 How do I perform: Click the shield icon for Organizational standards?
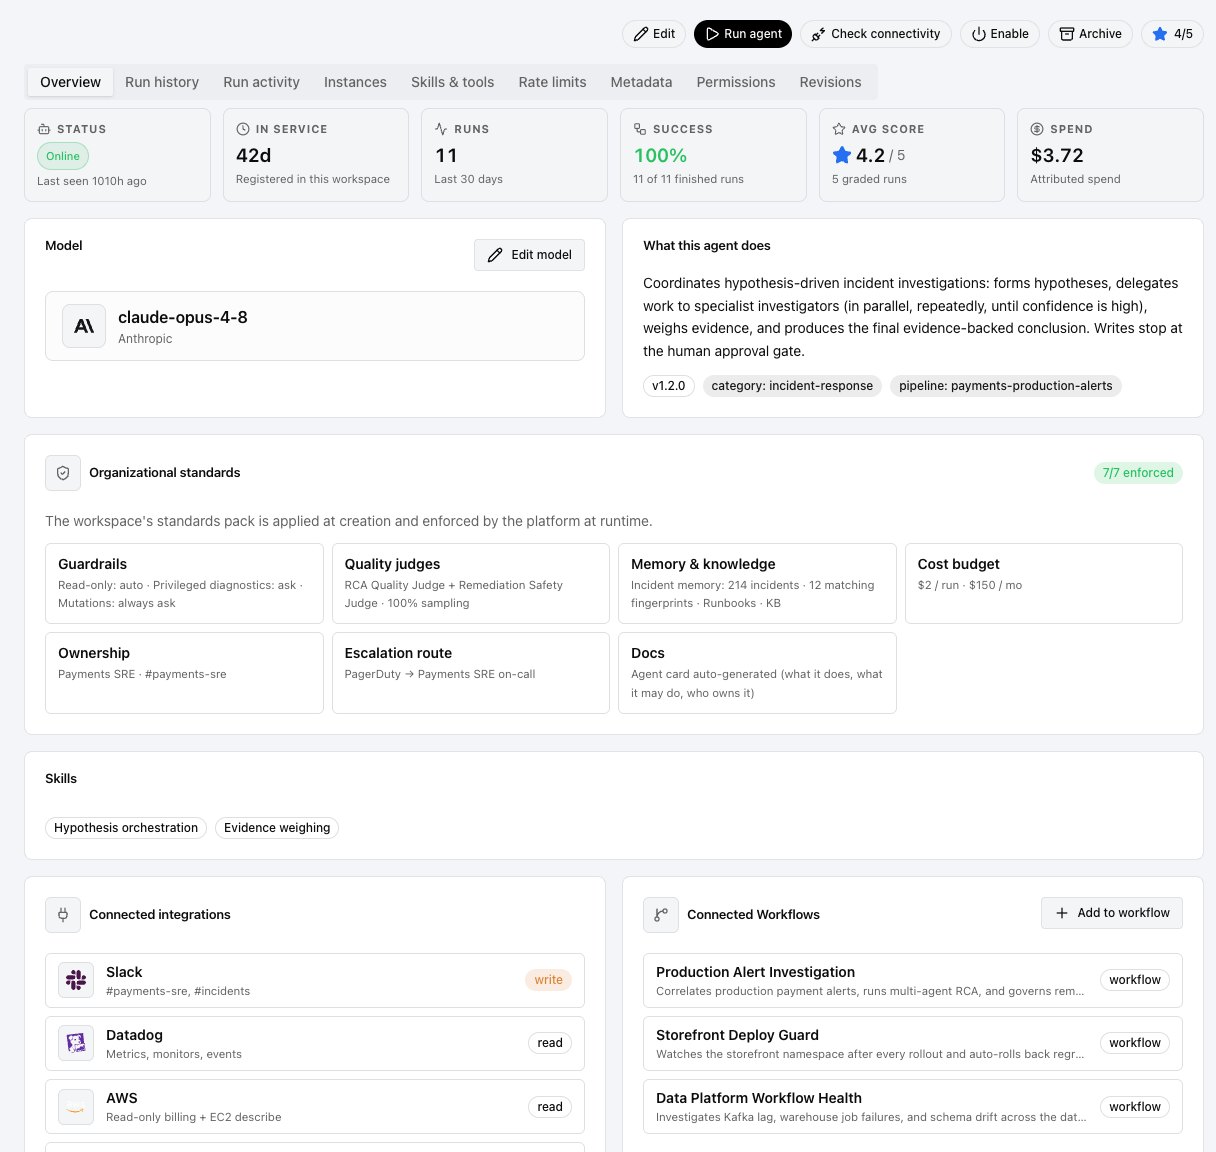[x=63, y=473]
